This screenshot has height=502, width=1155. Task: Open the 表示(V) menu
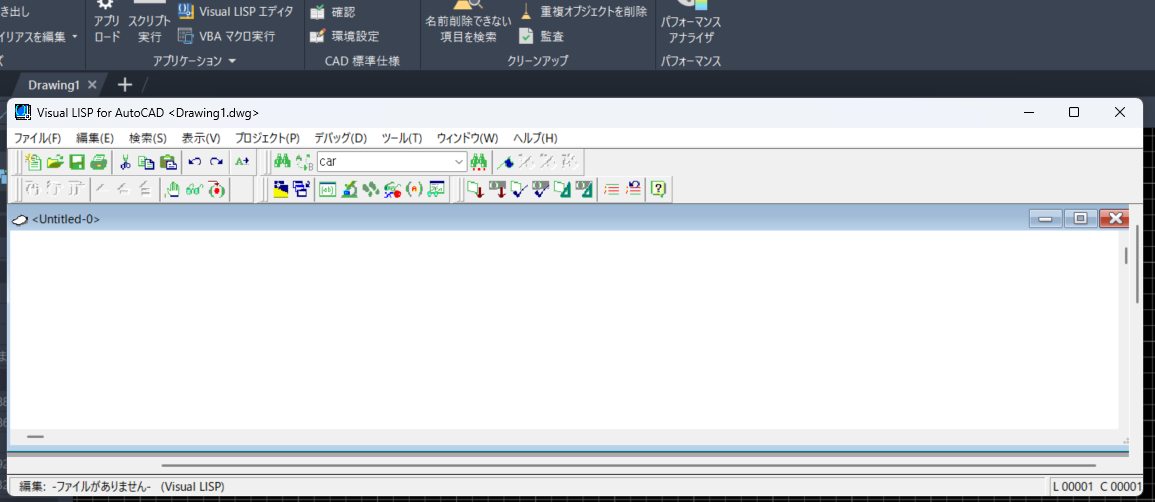[x=201, y=138]
